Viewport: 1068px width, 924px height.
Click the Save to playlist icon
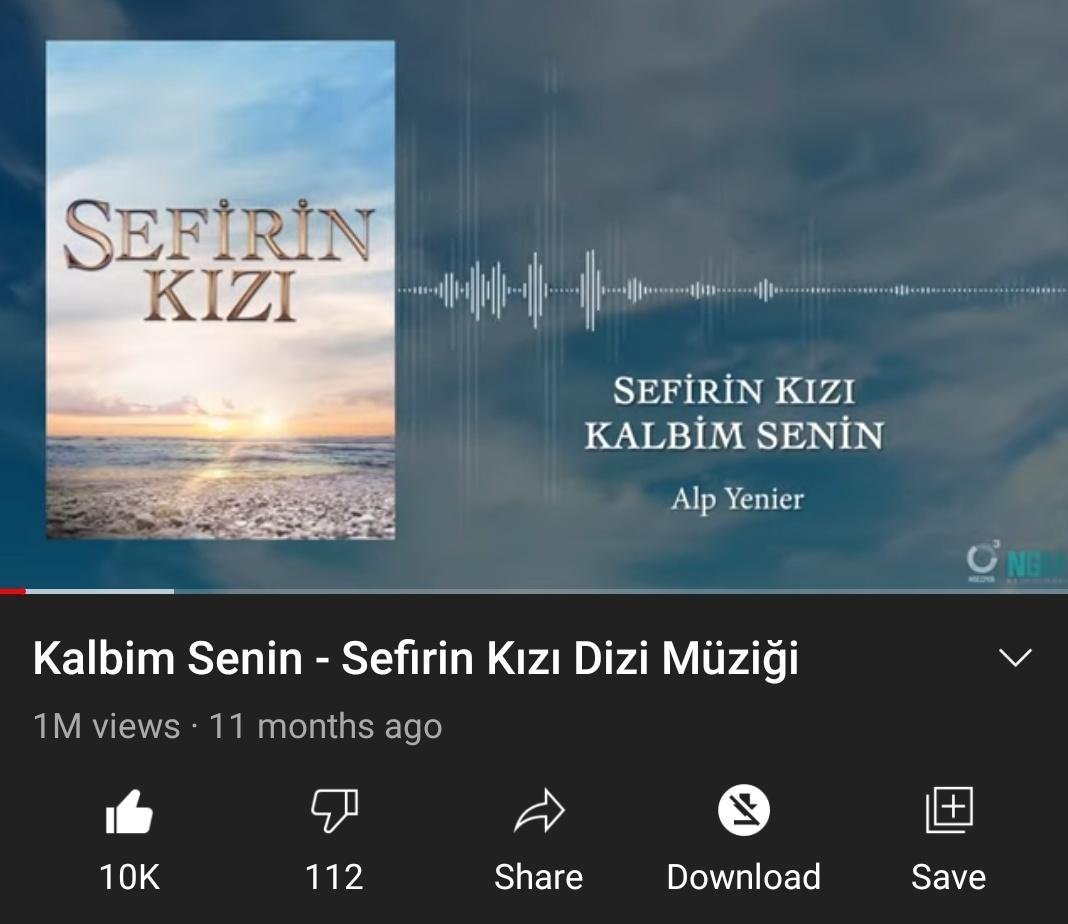point(949,810)
